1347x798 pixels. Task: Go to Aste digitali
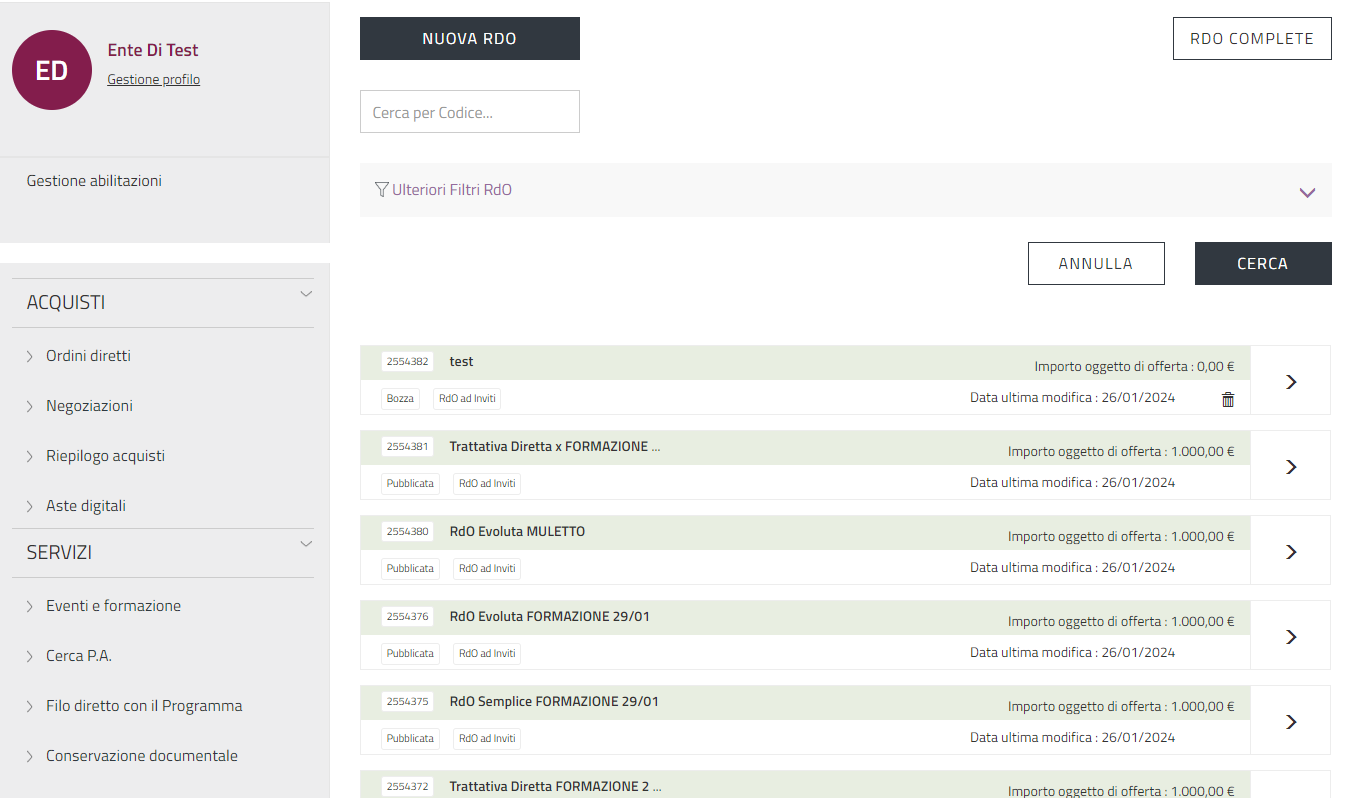coord(86,506)
